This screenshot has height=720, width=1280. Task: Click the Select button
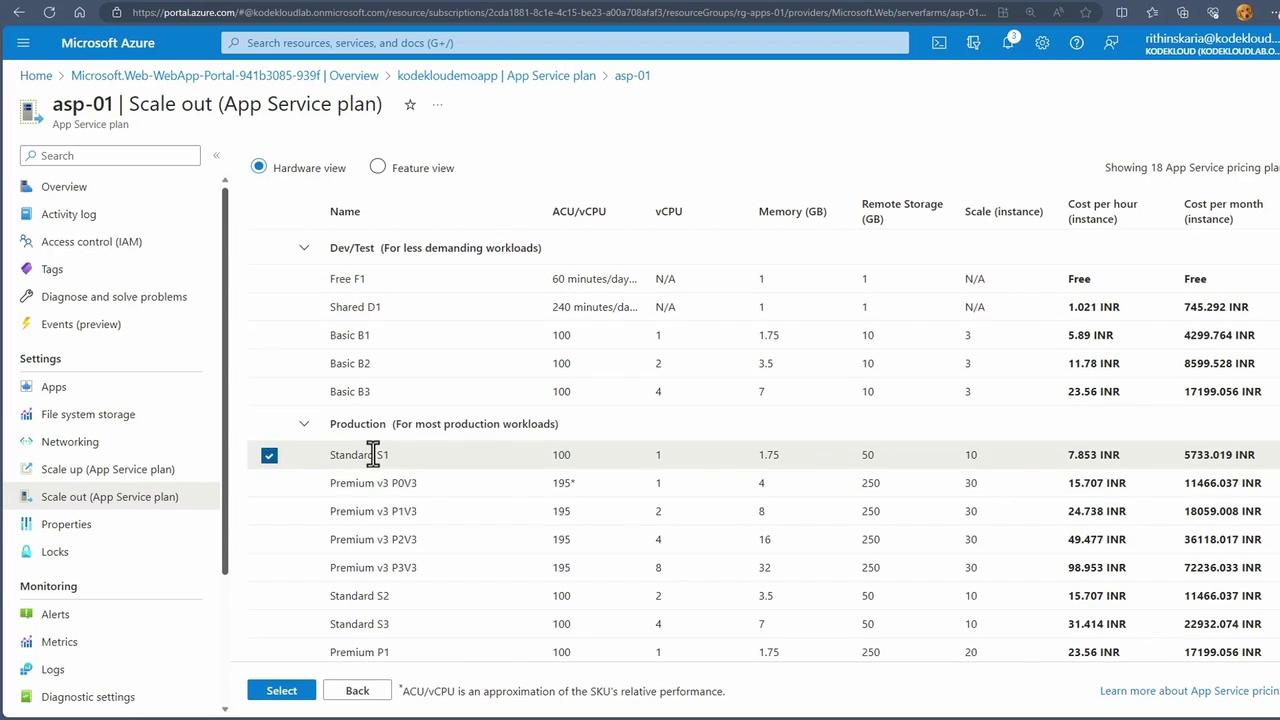282,691
